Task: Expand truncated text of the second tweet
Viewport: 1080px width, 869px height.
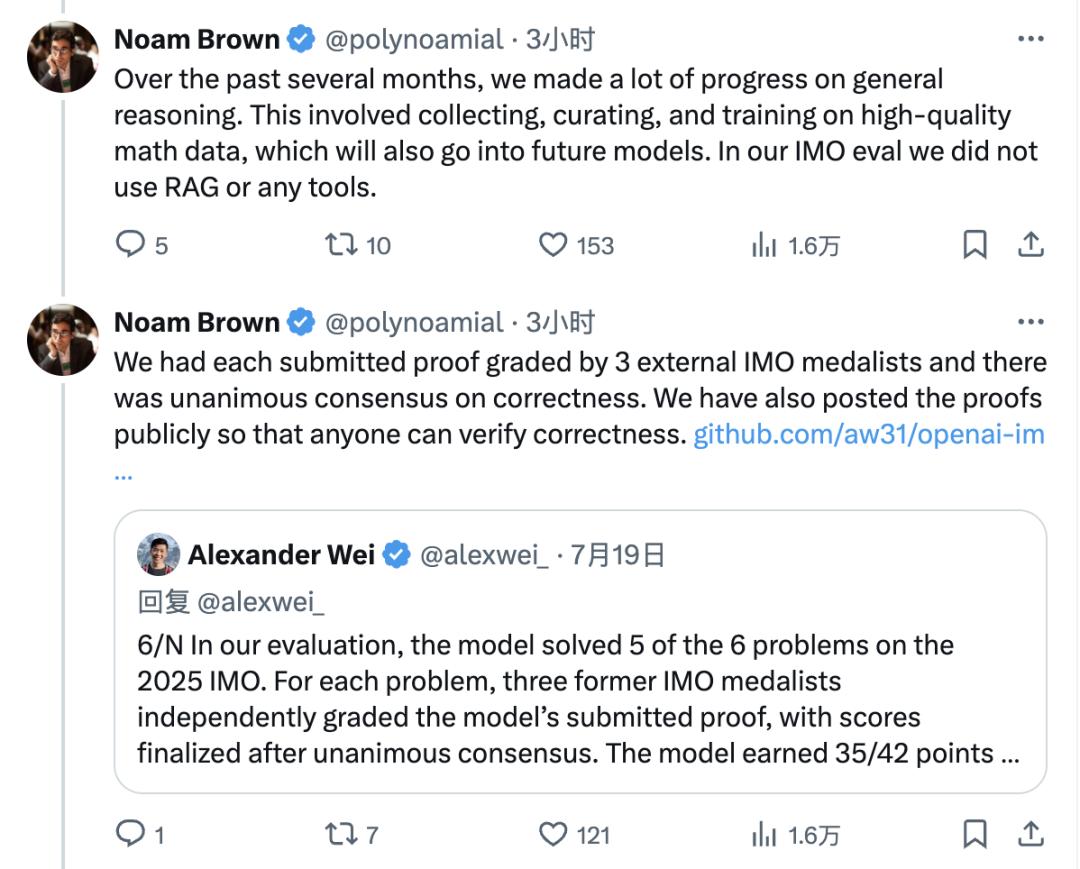Action: [x=123, y=475]
